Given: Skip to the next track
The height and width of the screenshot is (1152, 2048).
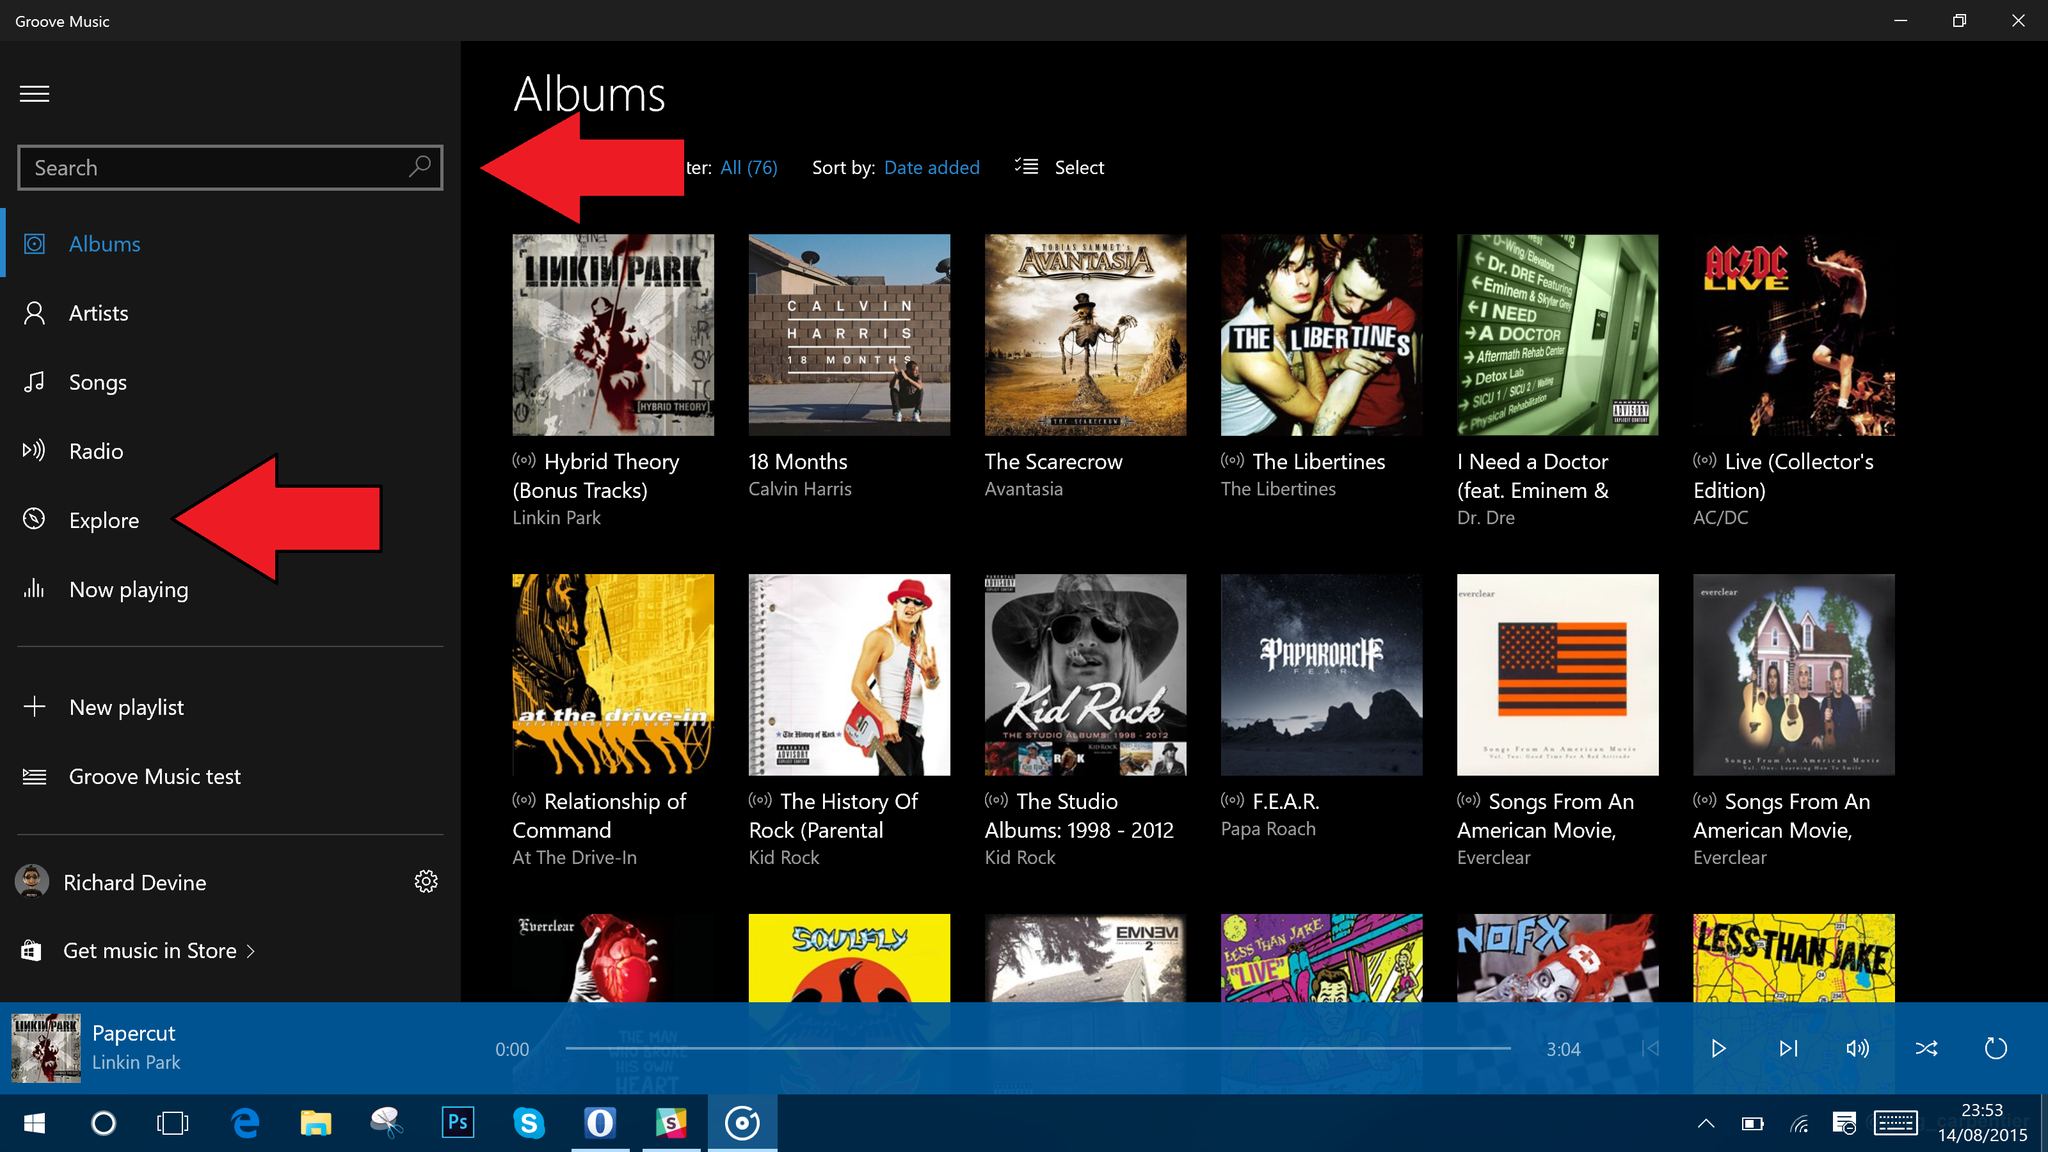Looking at the screenshot, I should [x=1788, y=1048].
